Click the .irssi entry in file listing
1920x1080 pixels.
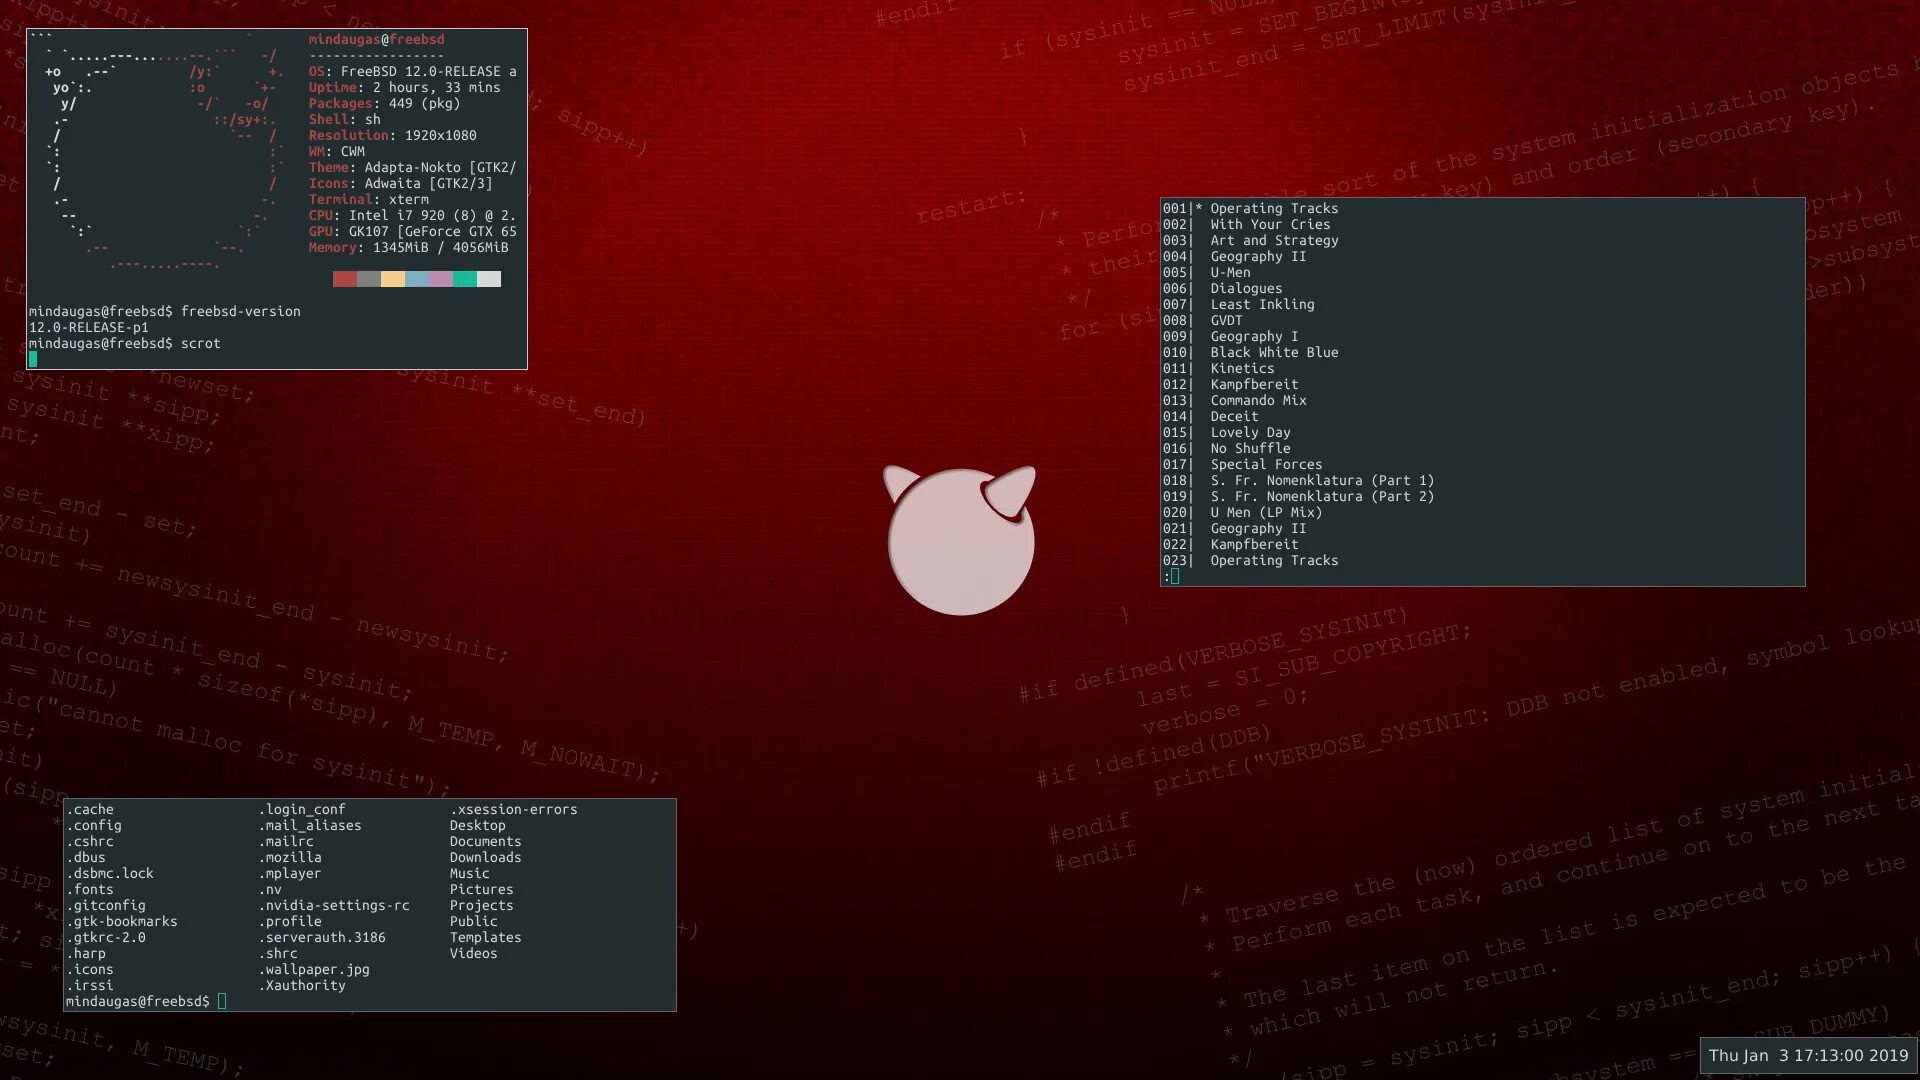90,986
